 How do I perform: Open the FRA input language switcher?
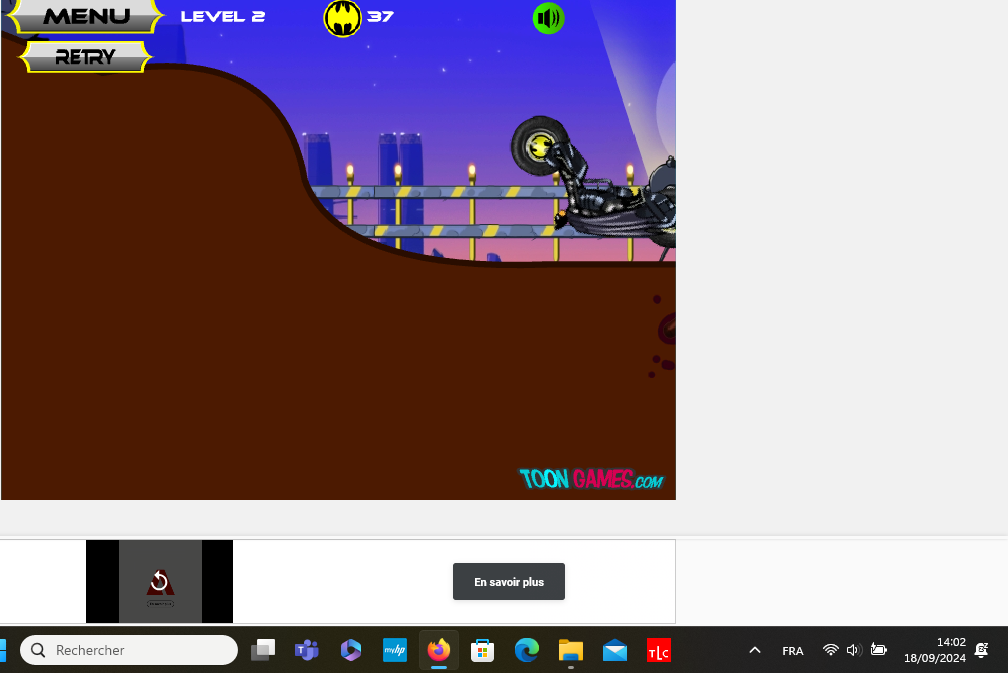point(793,650)
